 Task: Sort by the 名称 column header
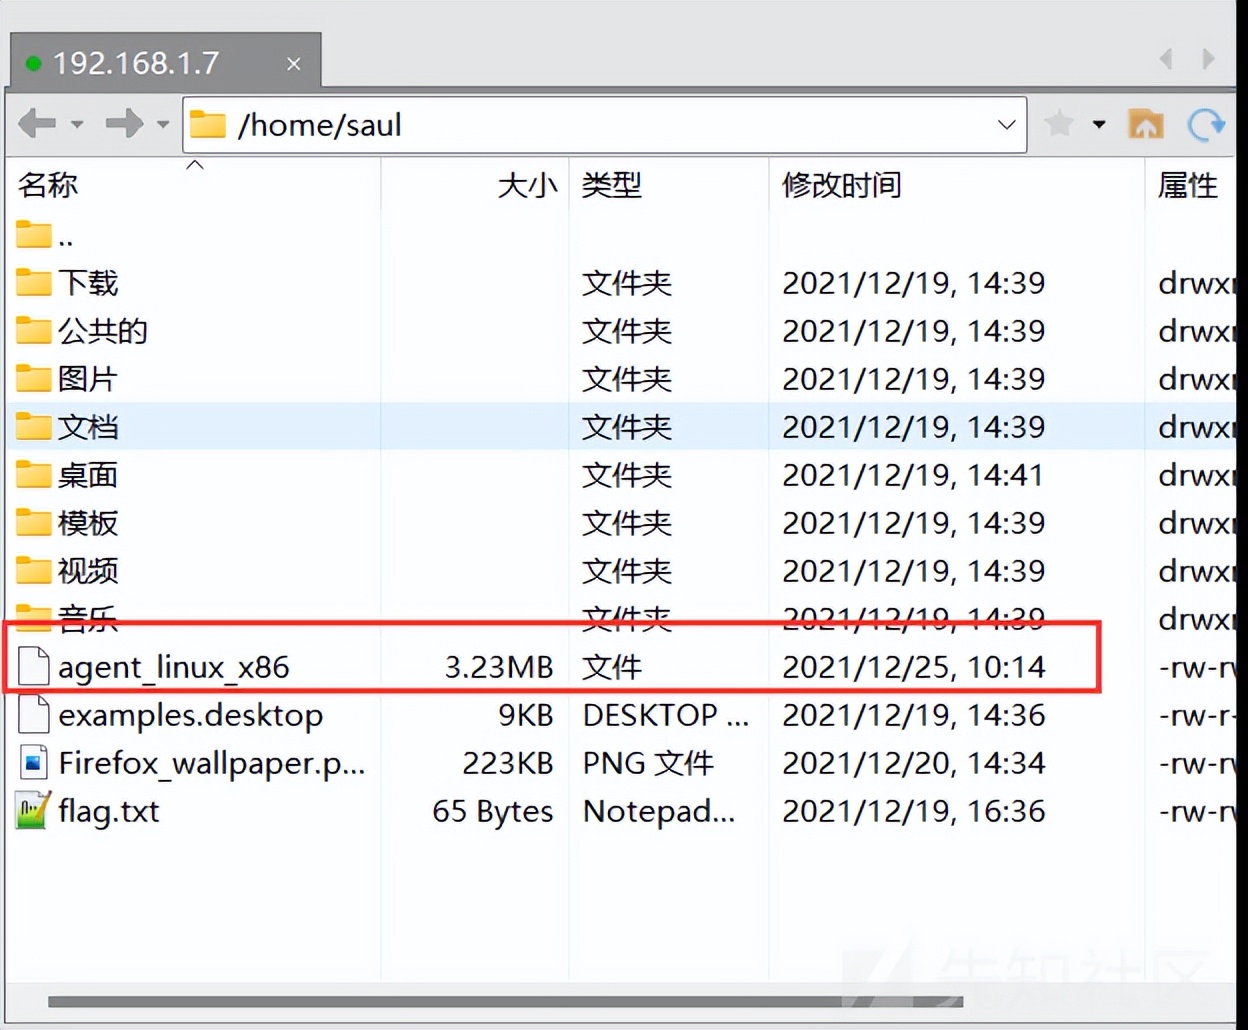(x=48, y=185)
